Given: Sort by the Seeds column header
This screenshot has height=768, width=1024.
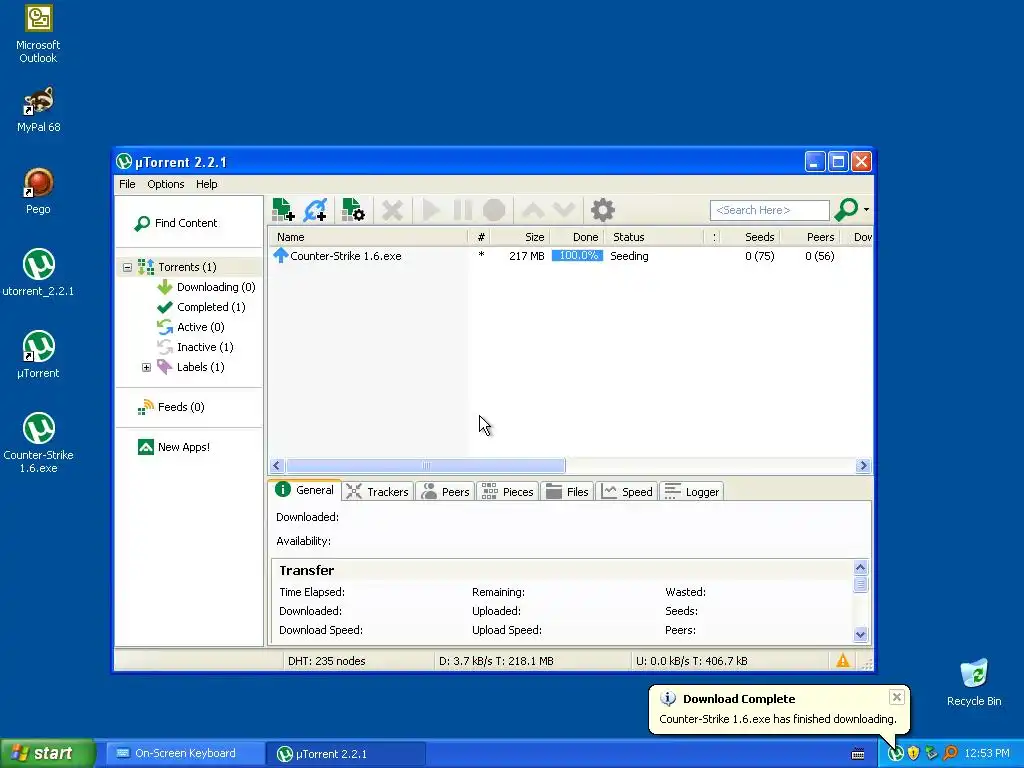Looking at the screenshot, I should 751,237.
